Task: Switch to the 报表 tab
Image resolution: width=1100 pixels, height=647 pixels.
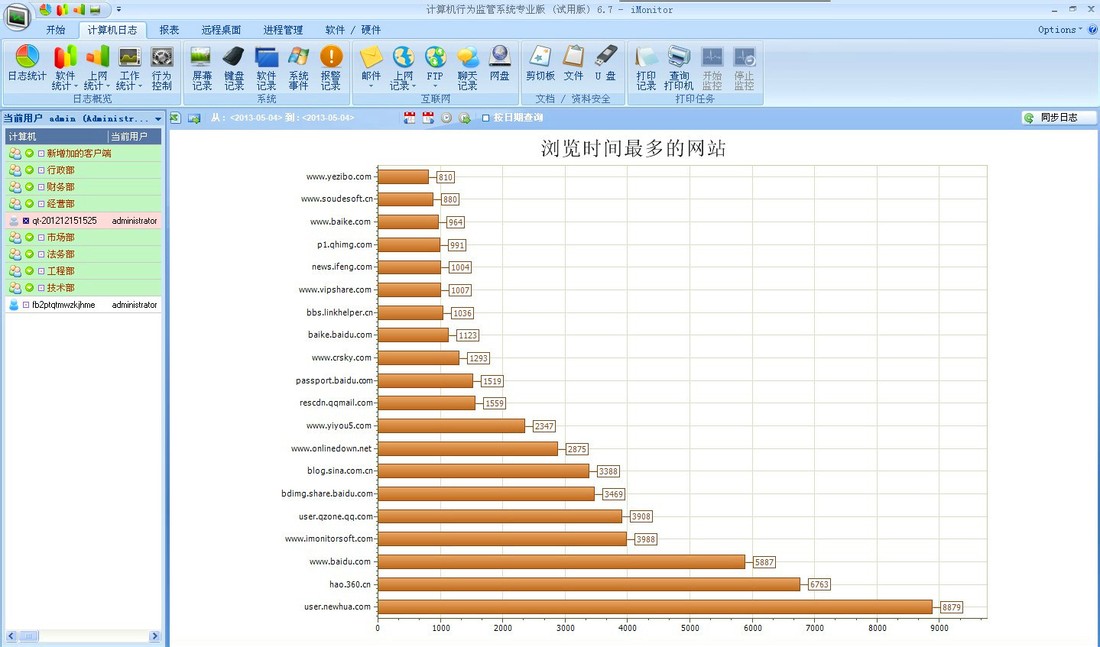Action: coord(169,30)
